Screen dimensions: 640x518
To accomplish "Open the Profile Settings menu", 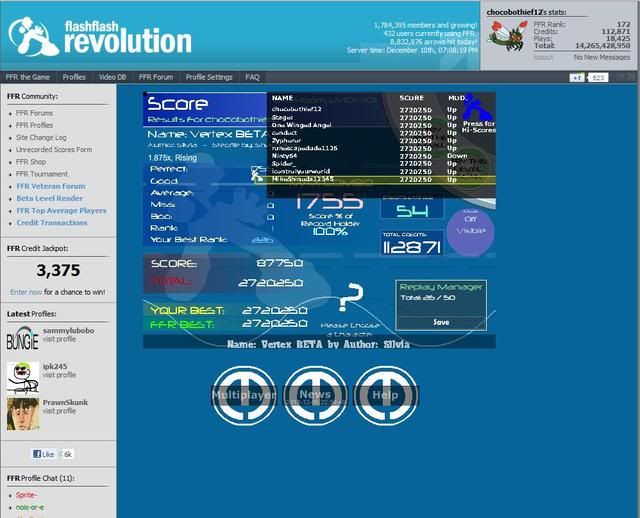I will pos(209,77).
